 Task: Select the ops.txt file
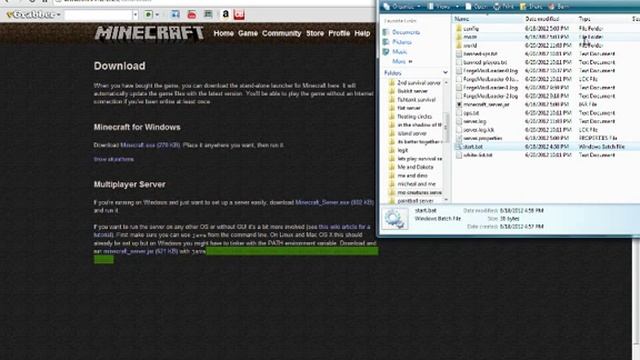point(468,113)
